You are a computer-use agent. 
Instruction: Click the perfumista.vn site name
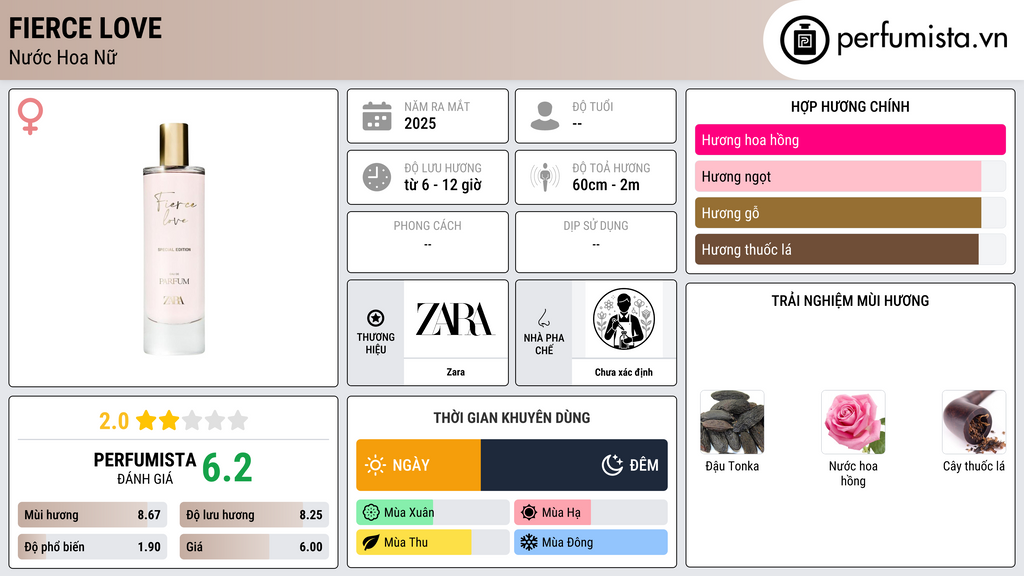tap(922, 38)
